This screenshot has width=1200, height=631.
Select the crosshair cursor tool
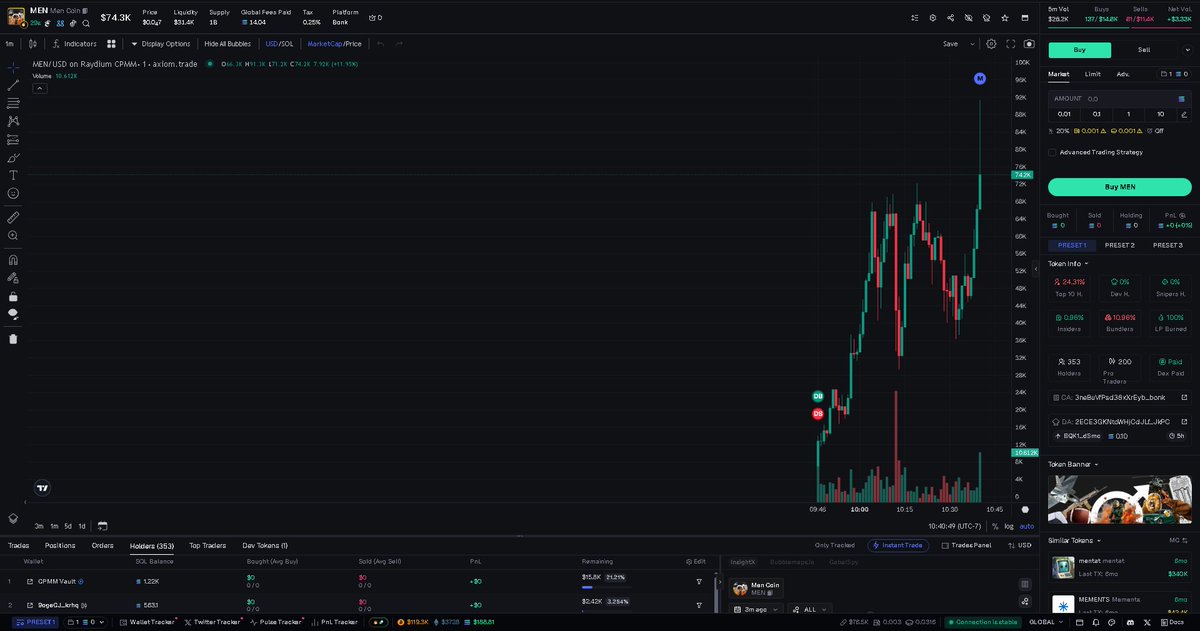pyautogui.click(x=13, y=67)
